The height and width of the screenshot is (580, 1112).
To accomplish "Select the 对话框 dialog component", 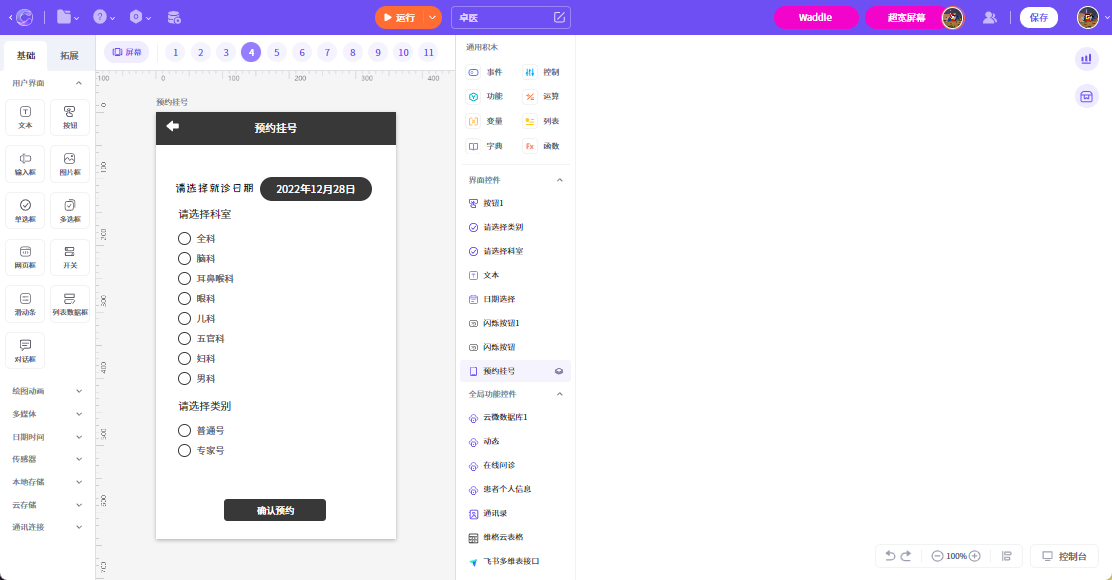I will (x=25, y=351).
